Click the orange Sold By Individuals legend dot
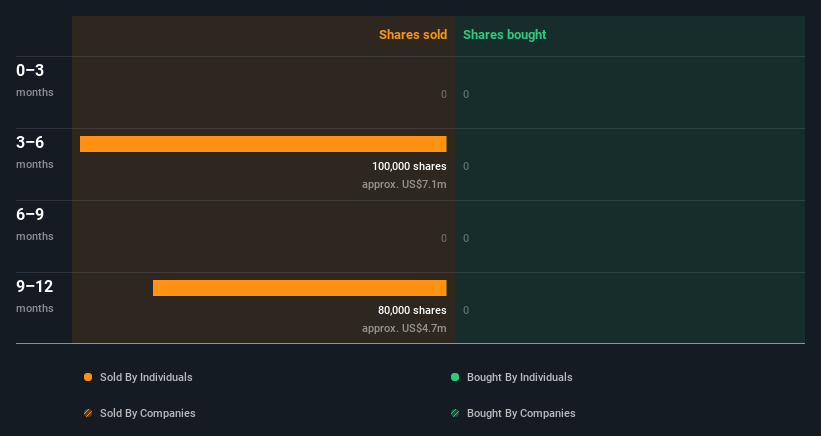Image resolution: width=821 pixels, height=436 pixels. pyautogui.click(x=88, y=377)
